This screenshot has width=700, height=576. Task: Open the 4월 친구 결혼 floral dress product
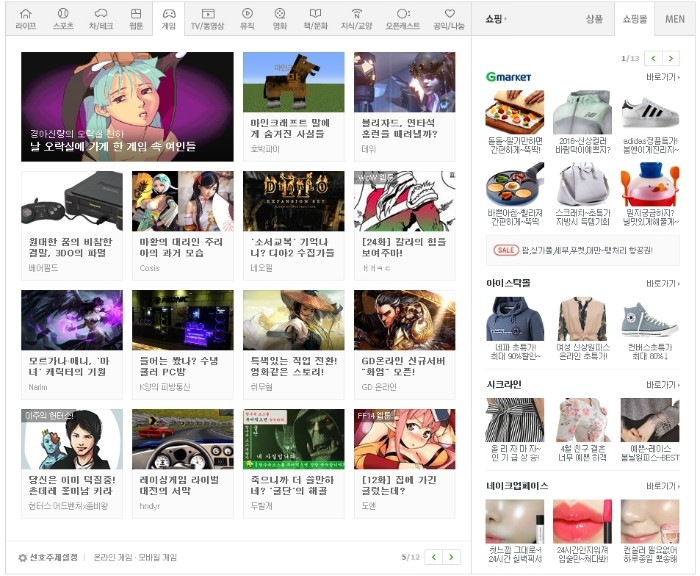(582, 430)
